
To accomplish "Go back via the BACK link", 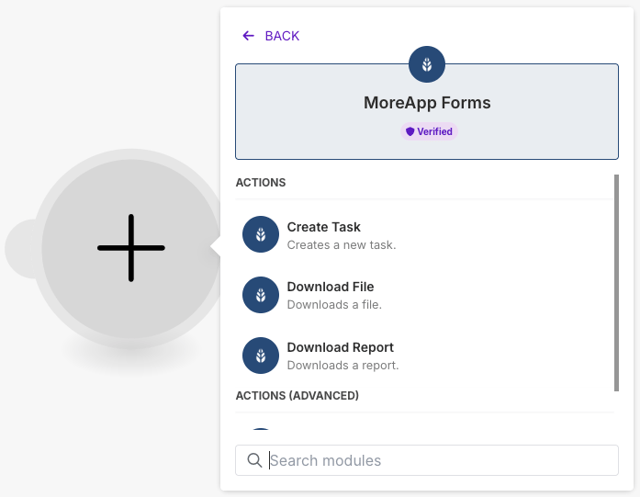I will tap(281, 36).
